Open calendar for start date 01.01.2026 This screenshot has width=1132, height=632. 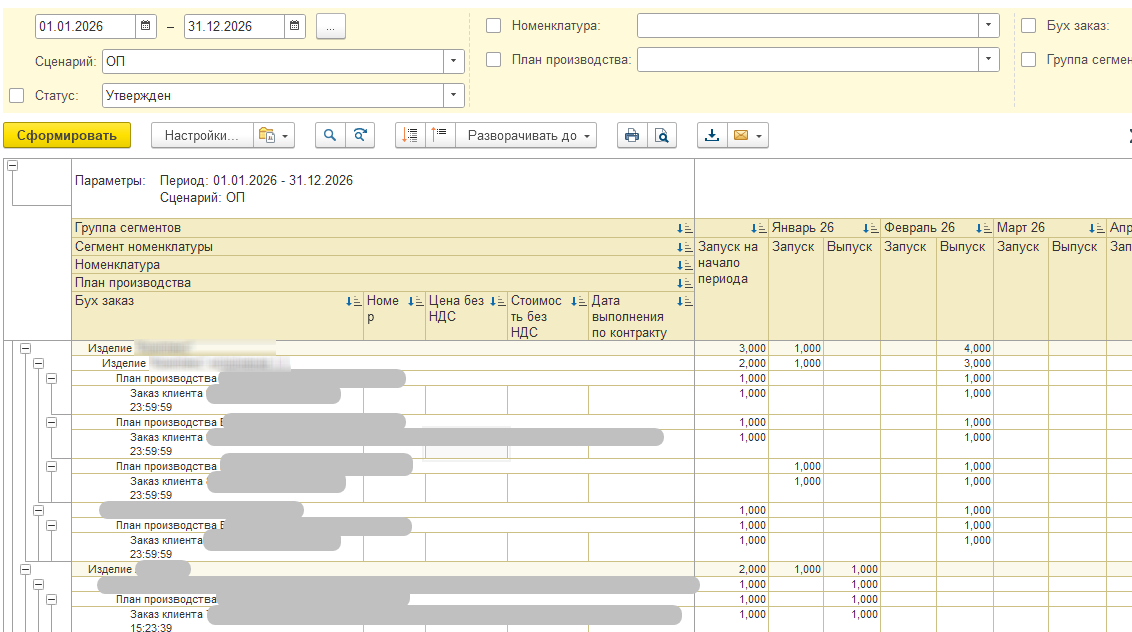click(x=146, y=26)
